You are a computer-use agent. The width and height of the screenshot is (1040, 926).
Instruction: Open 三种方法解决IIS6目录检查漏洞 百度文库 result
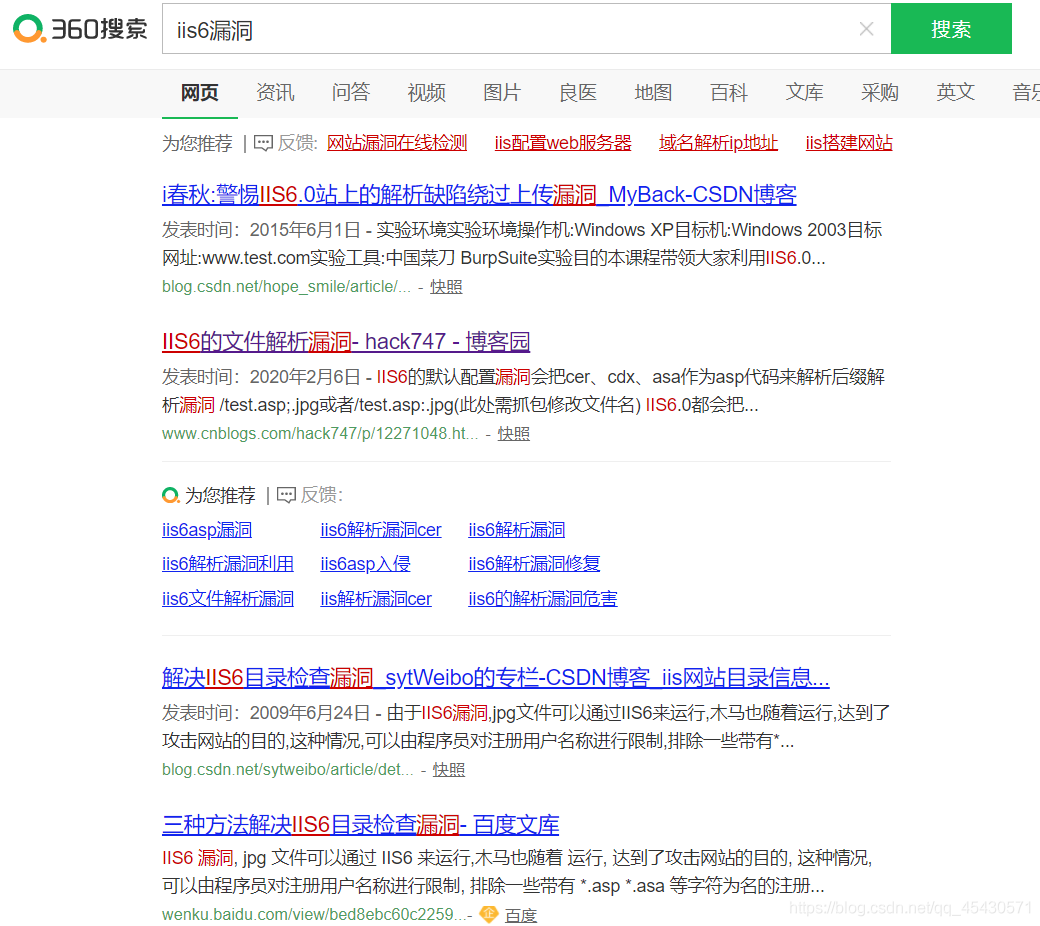pyautogui.click(x=360, y=825)
